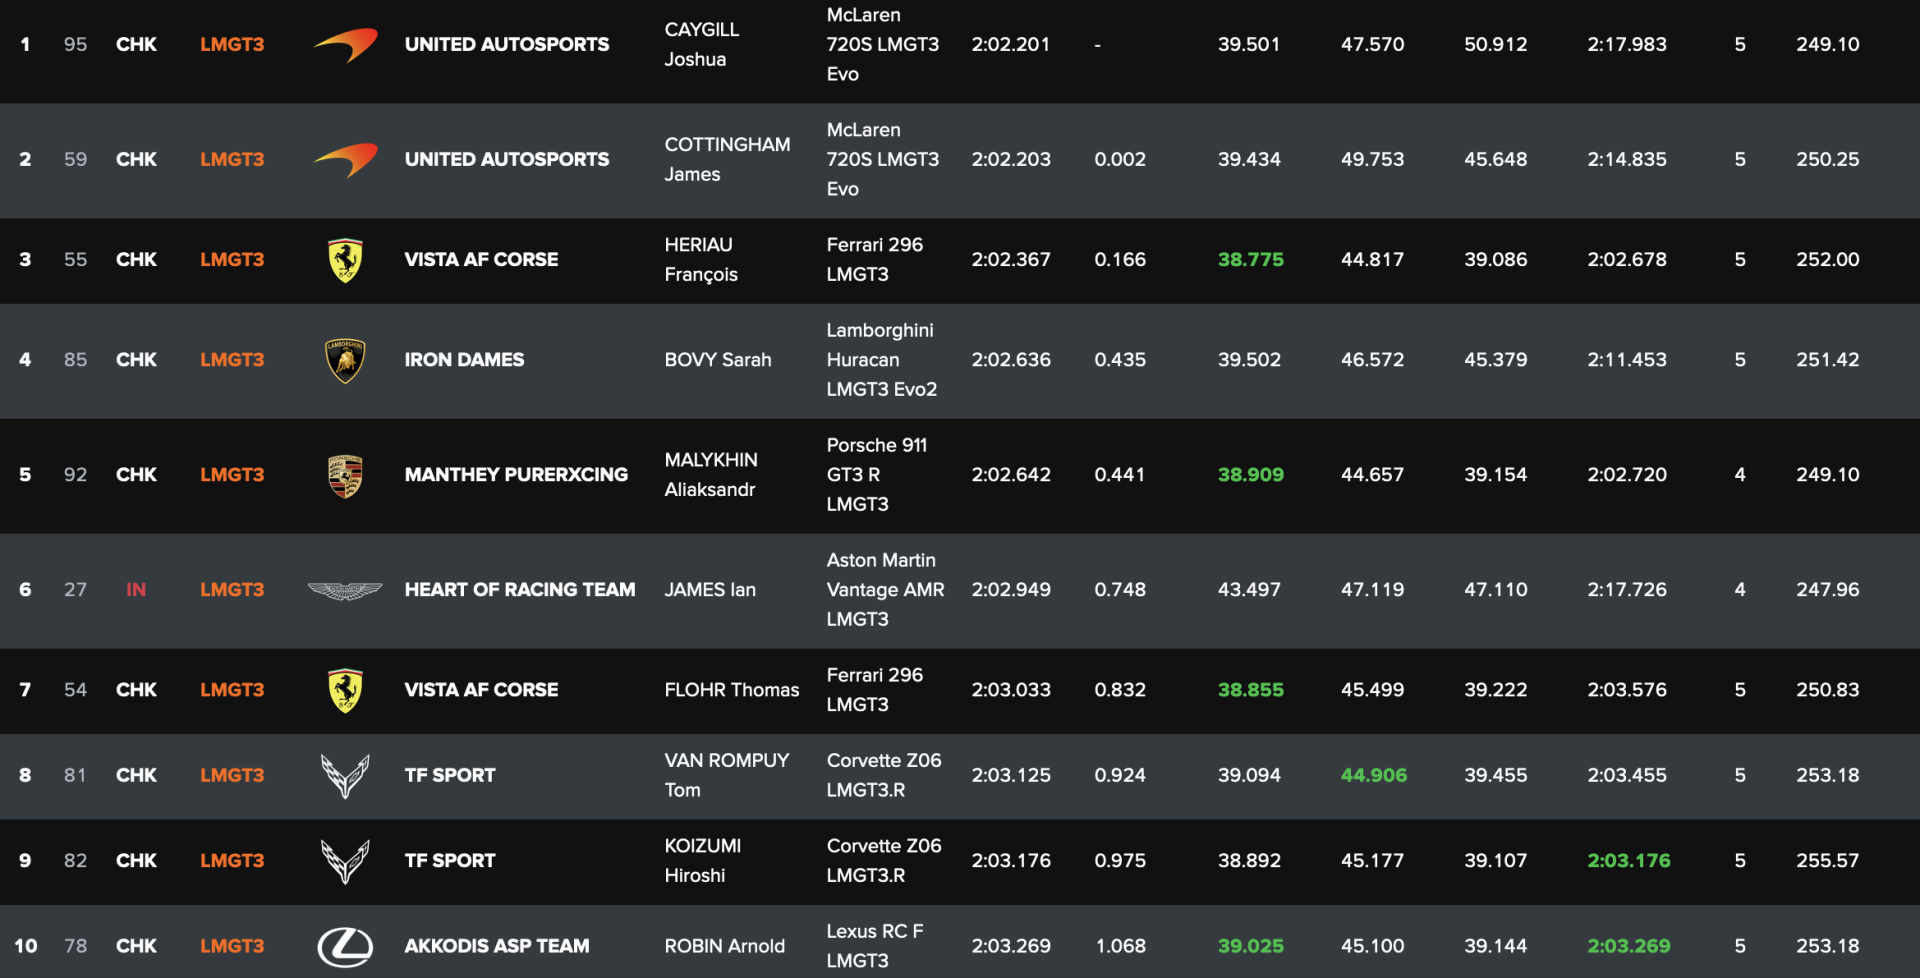Click the gap value 1.068
This screenshot has height=978, width=1920.
click(x=1120, y=946)
